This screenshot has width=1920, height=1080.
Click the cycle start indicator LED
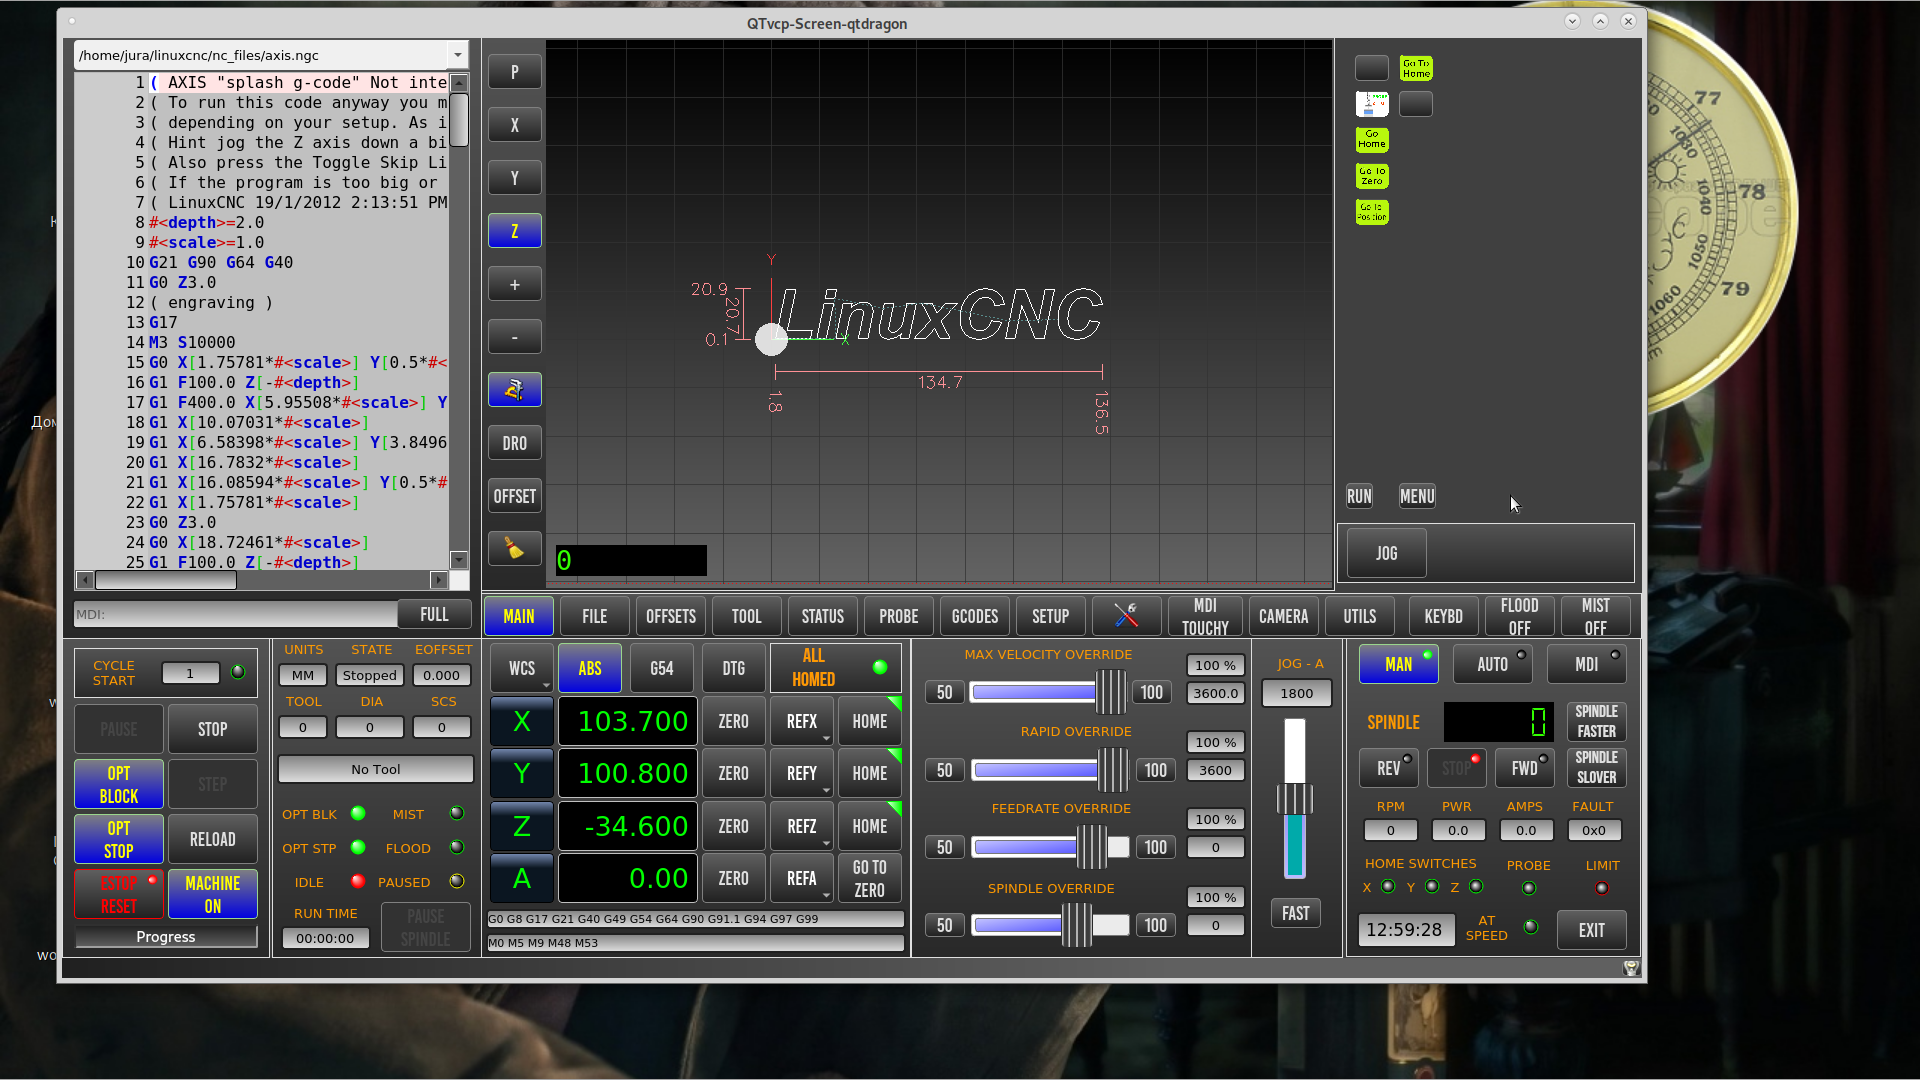pos(238,672)
